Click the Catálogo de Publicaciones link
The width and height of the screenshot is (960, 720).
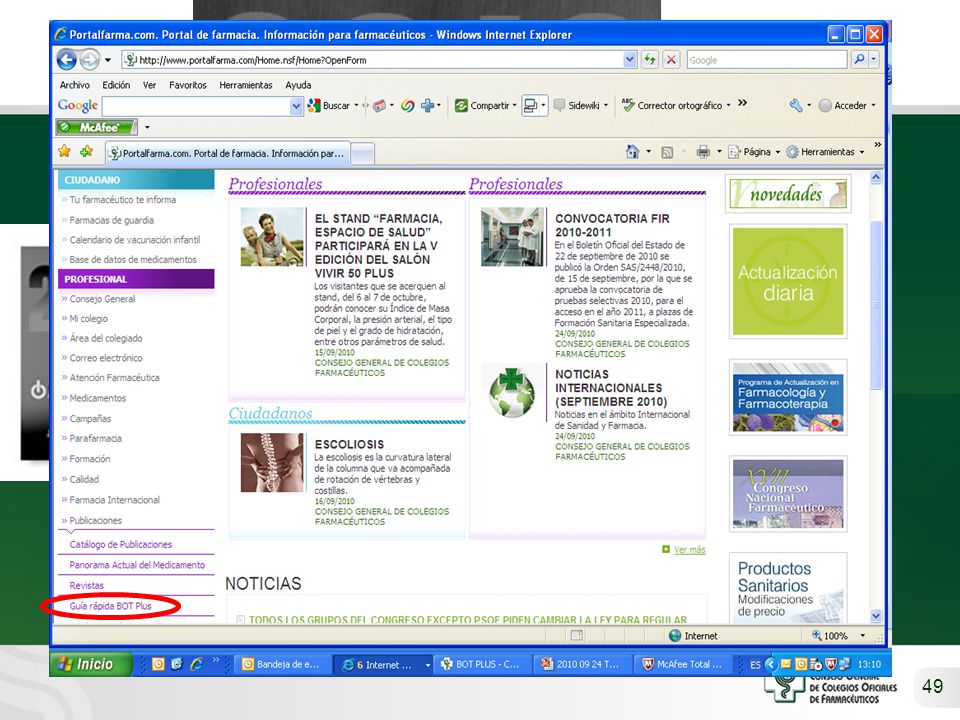(x=121, y=544)
